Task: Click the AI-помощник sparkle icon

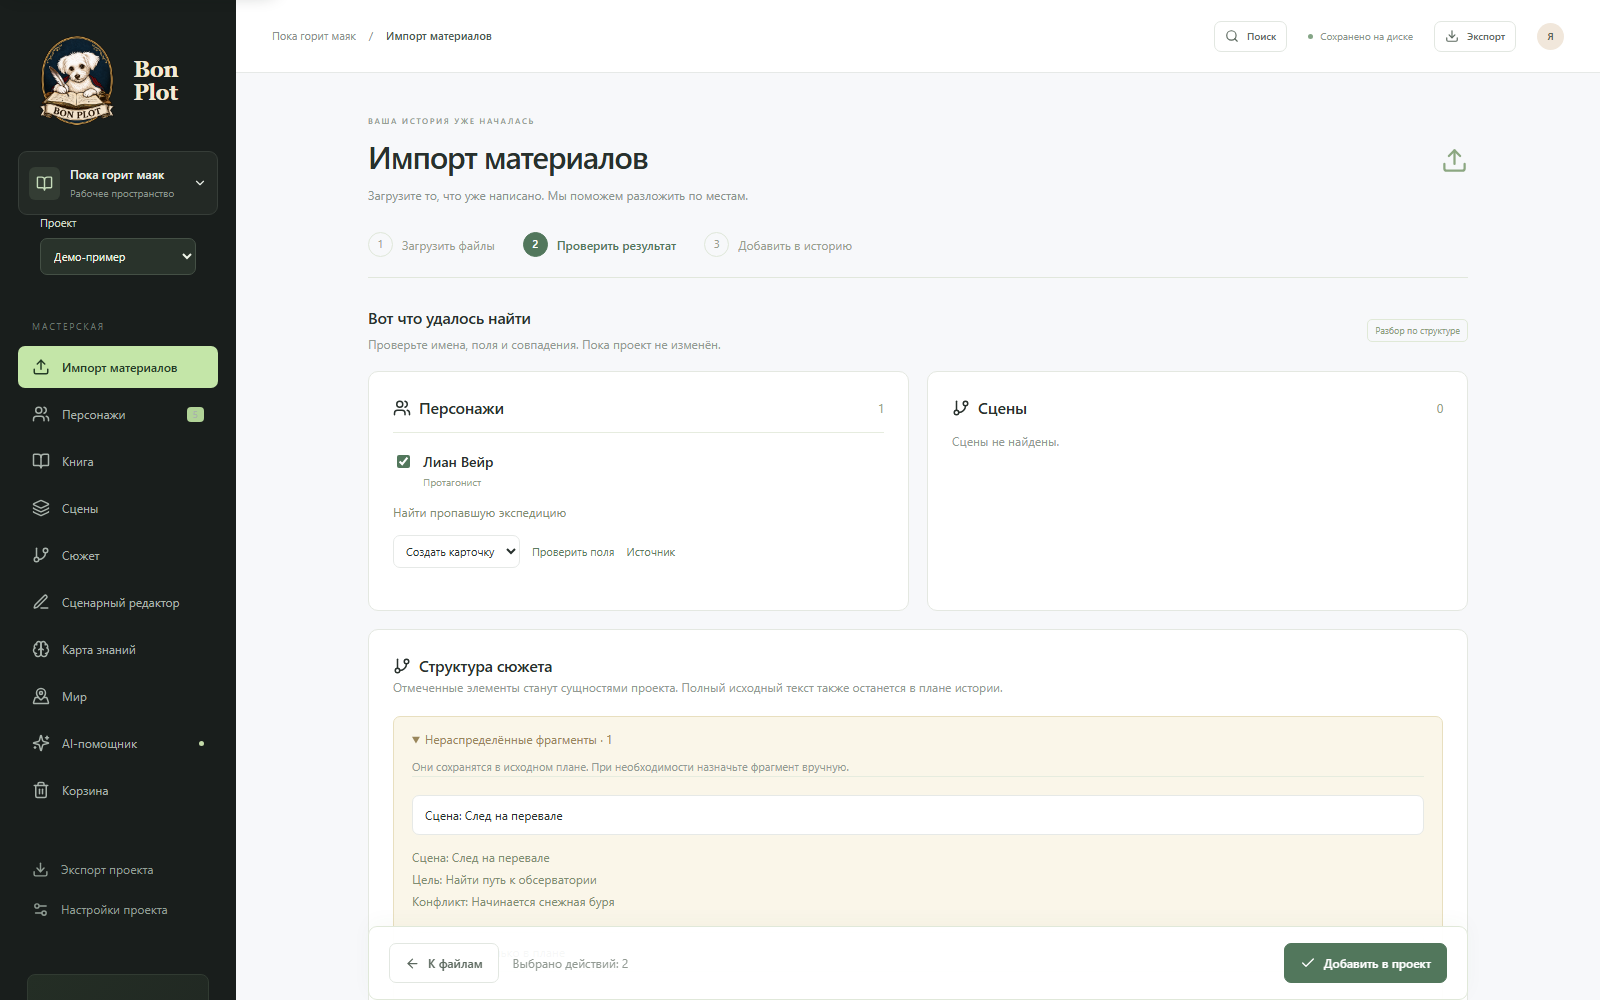Action: tap(41, 743)
